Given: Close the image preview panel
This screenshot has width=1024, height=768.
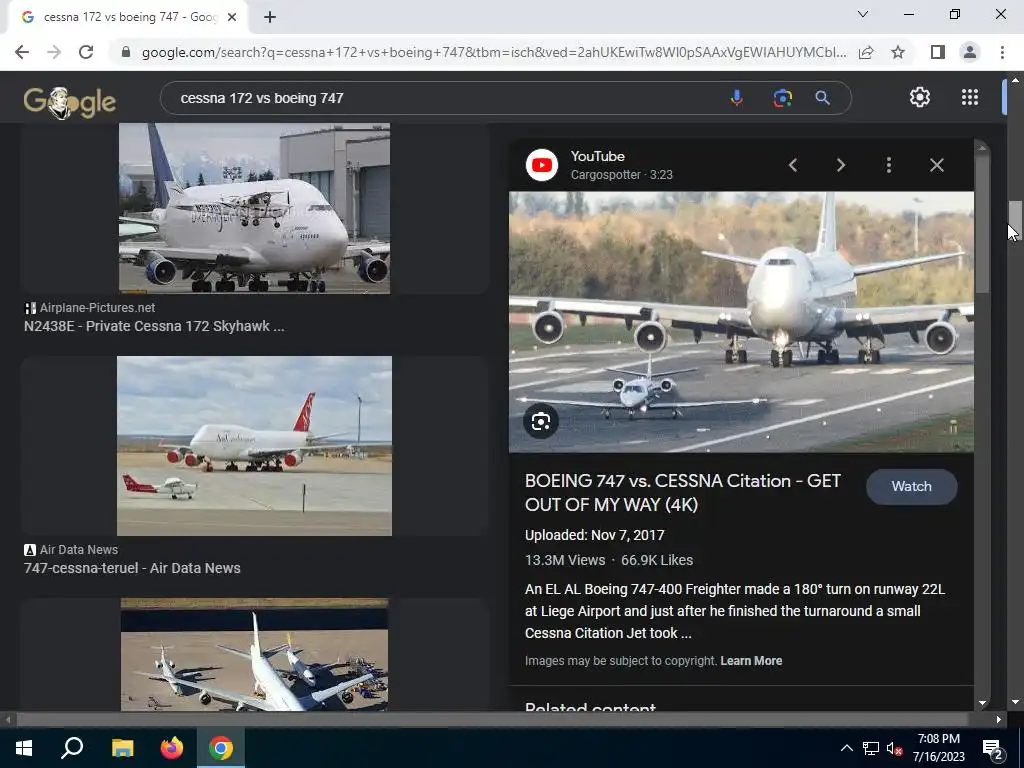Looking at the screenshot, I should click(937, 165).
